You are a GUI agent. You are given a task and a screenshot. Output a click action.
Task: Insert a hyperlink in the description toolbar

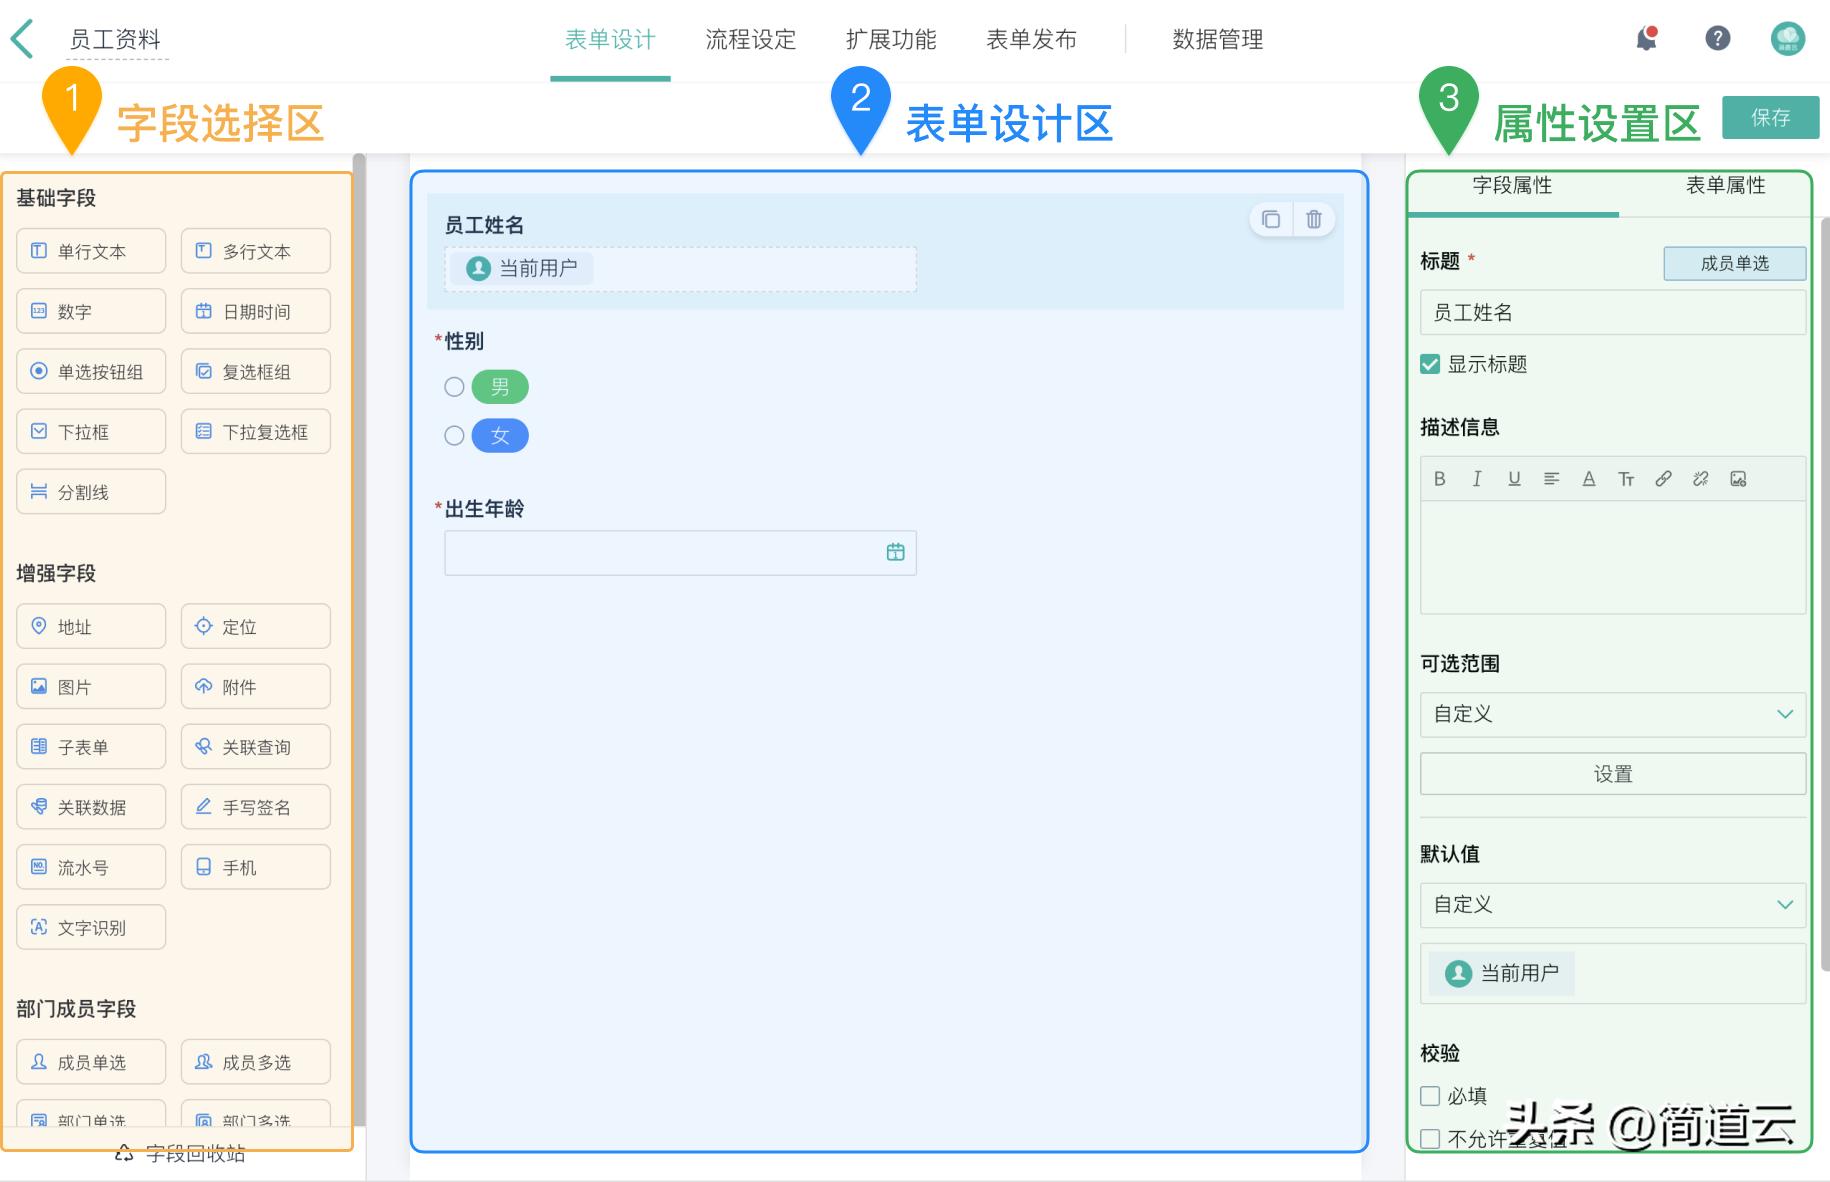[x=1663, y=479]
